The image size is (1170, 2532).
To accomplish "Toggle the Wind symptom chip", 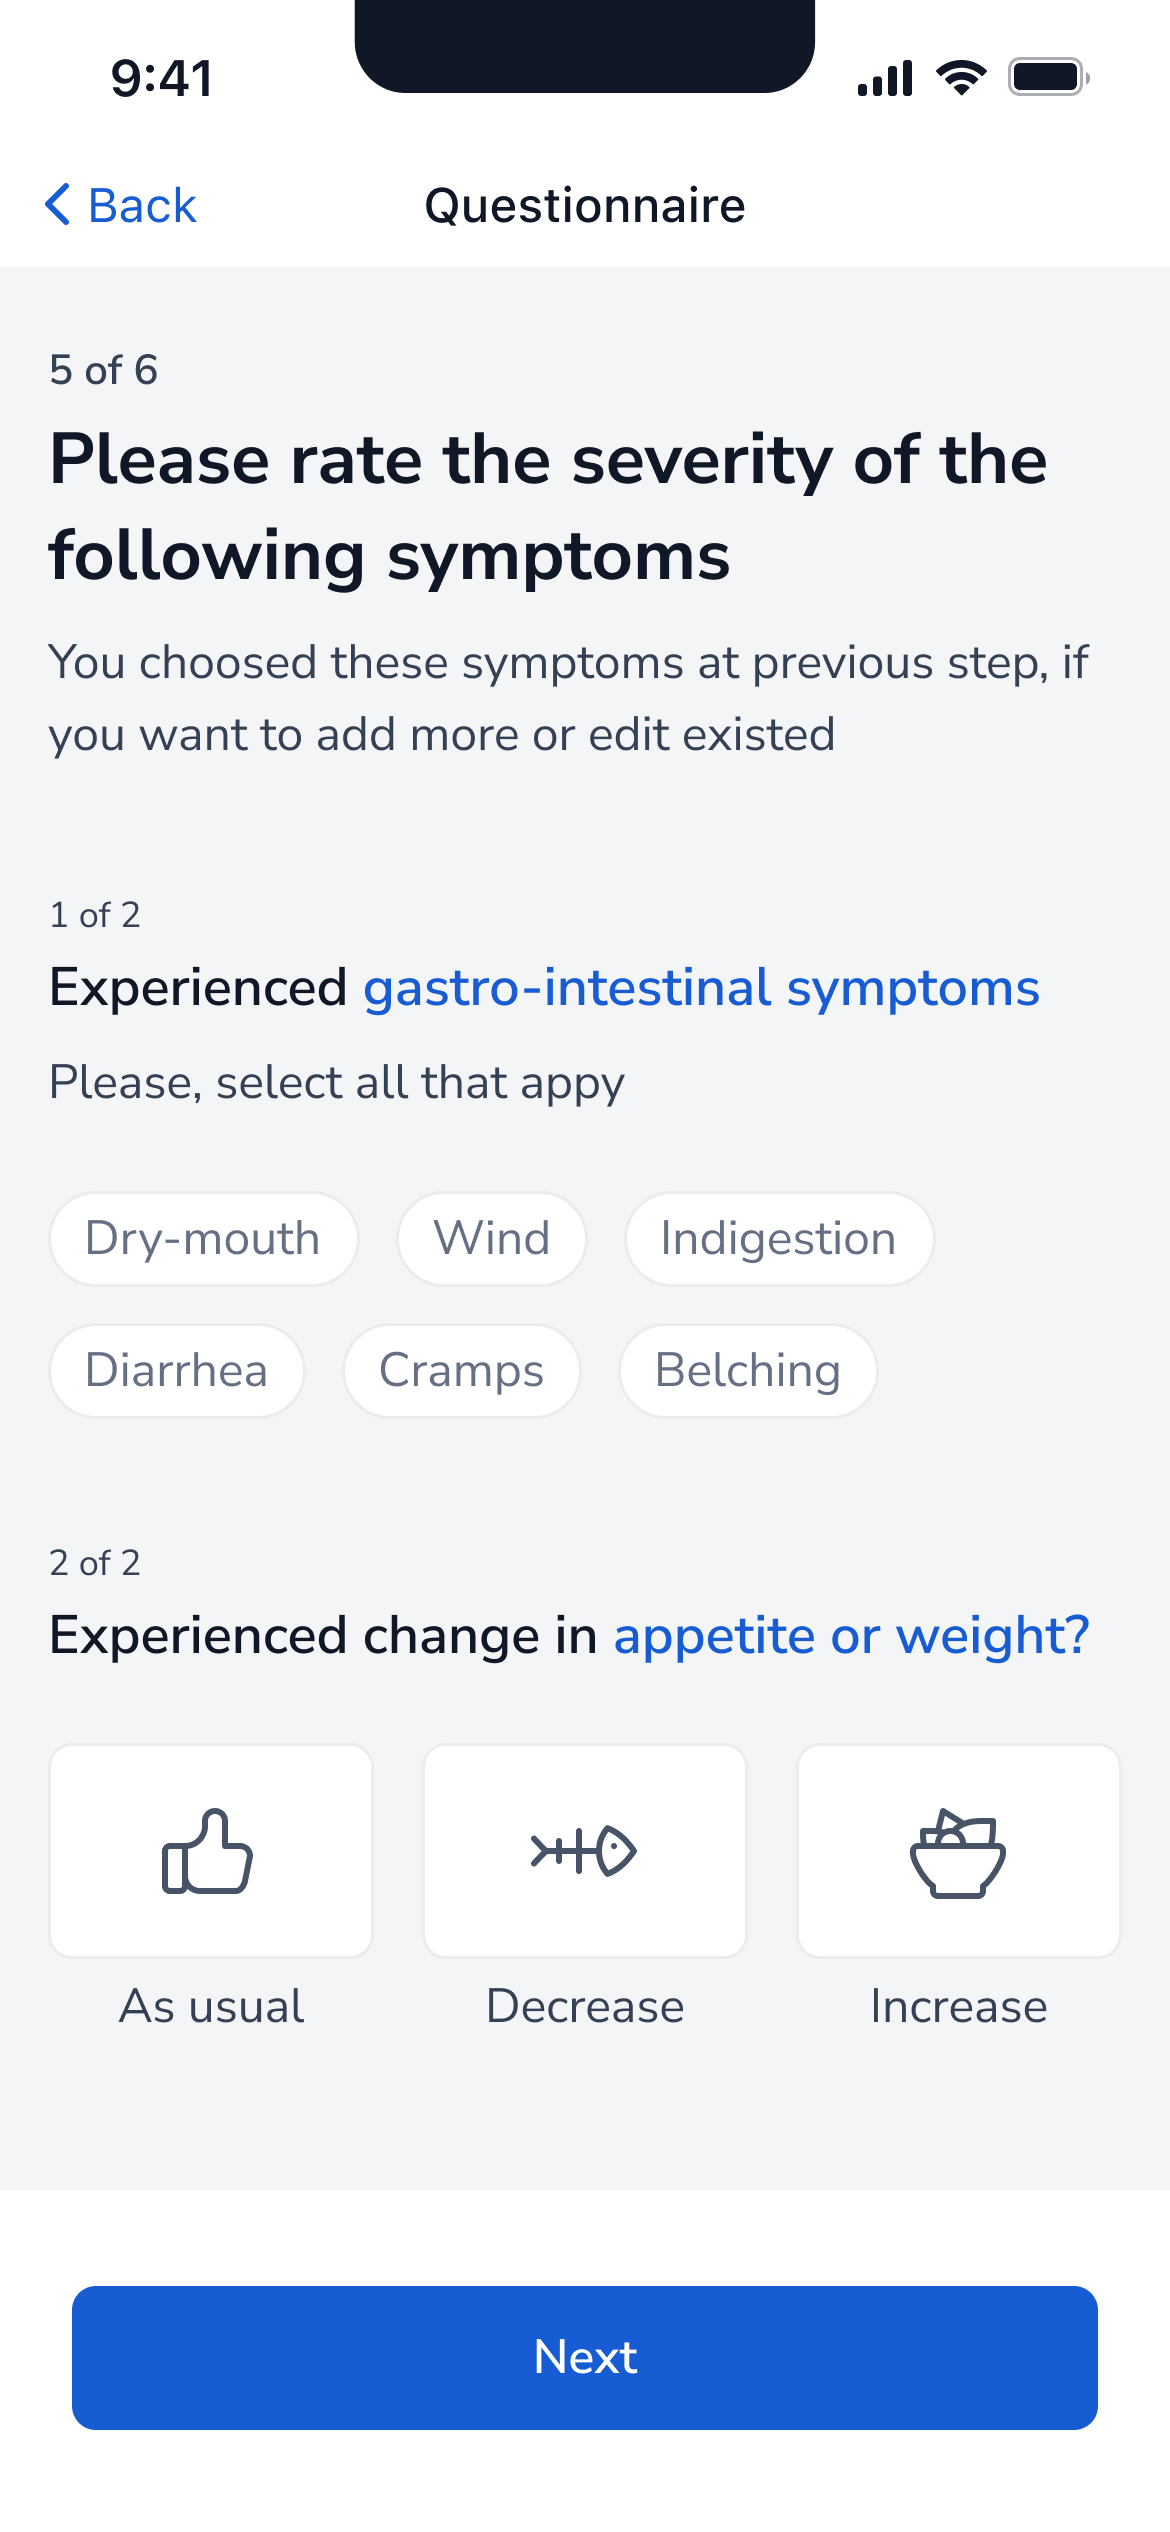I will click(492, 1239).
